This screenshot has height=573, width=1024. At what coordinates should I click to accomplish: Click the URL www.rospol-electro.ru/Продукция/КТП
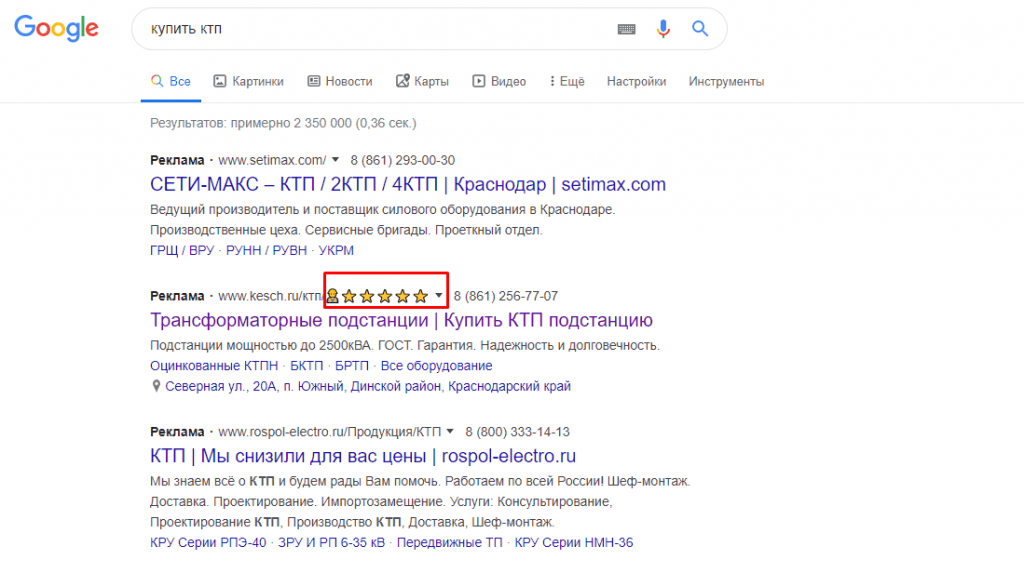point(330,432)
